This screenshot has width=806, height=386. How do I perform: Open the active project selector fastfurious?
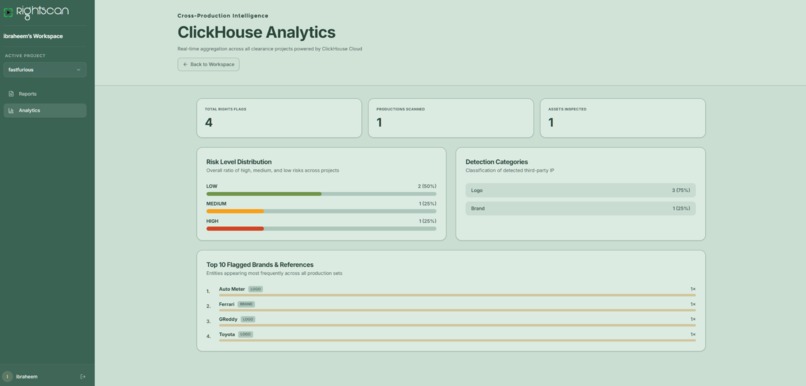tap(45, 70)
